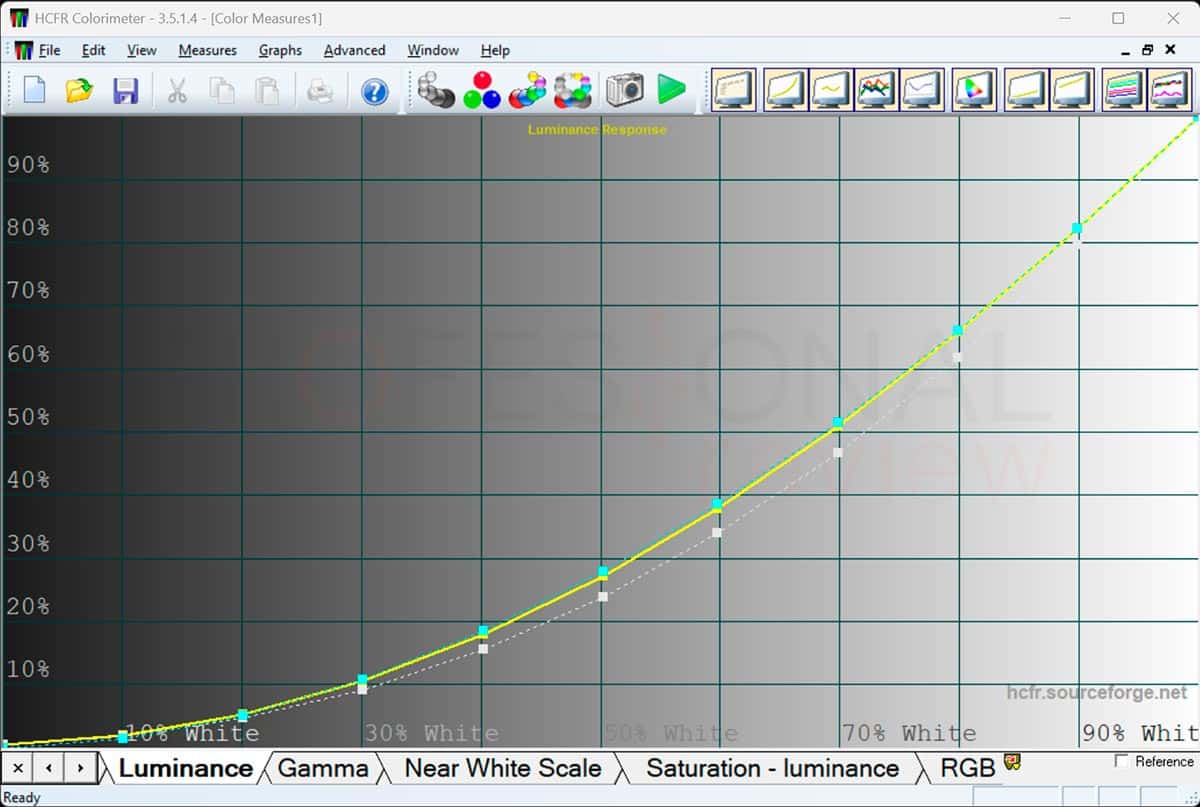Viewport: 1200px width, 807px height.
Task: Show the color temperature graph toolbar icon
Action: (921, 90)
